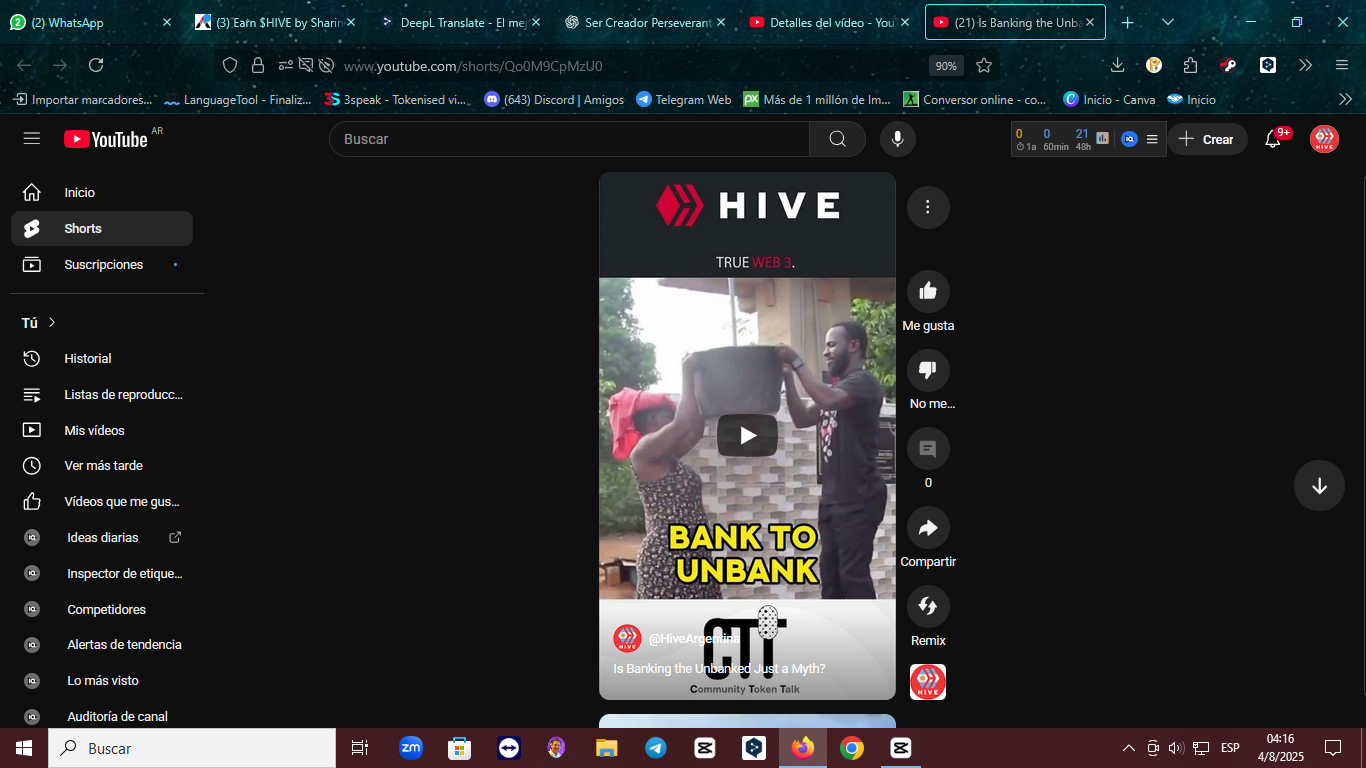
Task: Switch to the WhatsApp tab
Action: tap(91, 22)
